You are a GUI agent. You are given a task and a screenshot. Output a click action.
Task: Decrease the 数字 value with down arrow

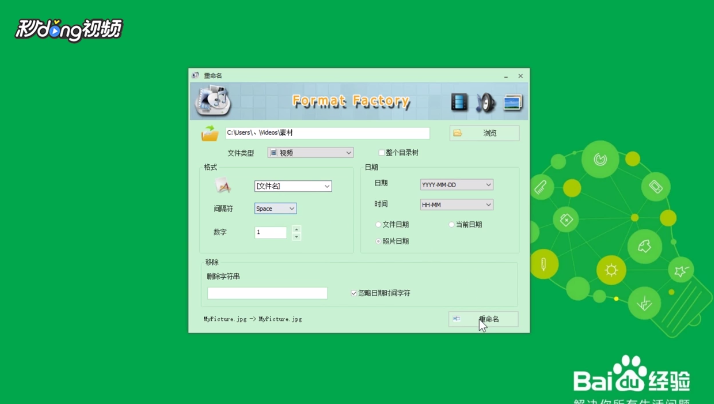click(296, 236)
